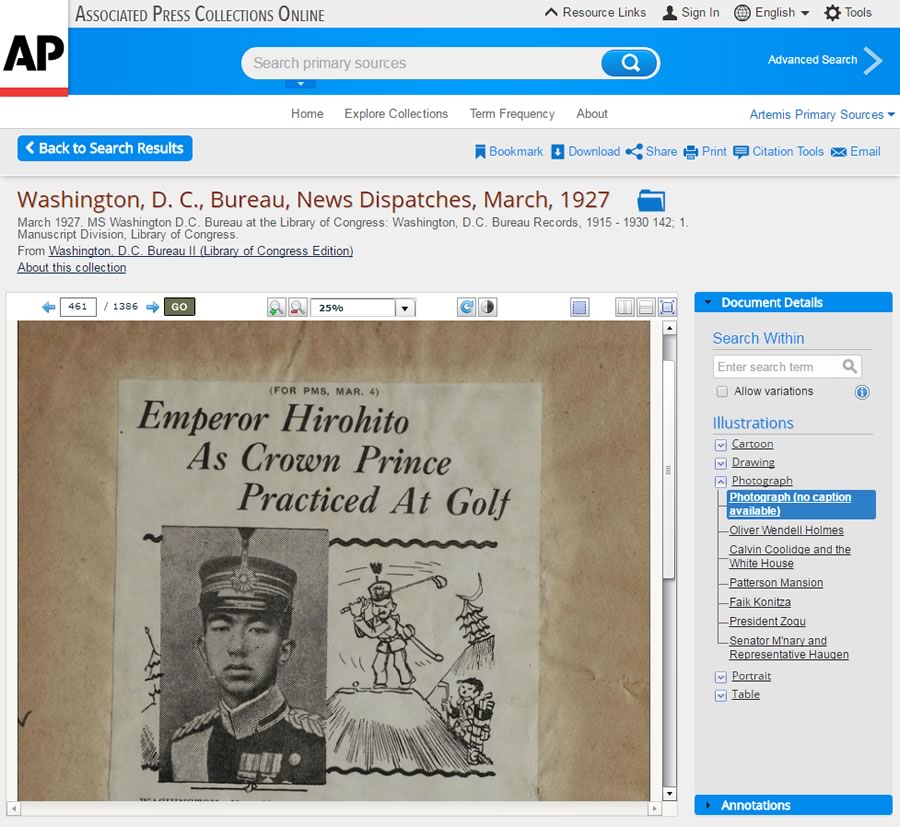
Task: Click the Allow variations info icon
Action: (862, 392)
